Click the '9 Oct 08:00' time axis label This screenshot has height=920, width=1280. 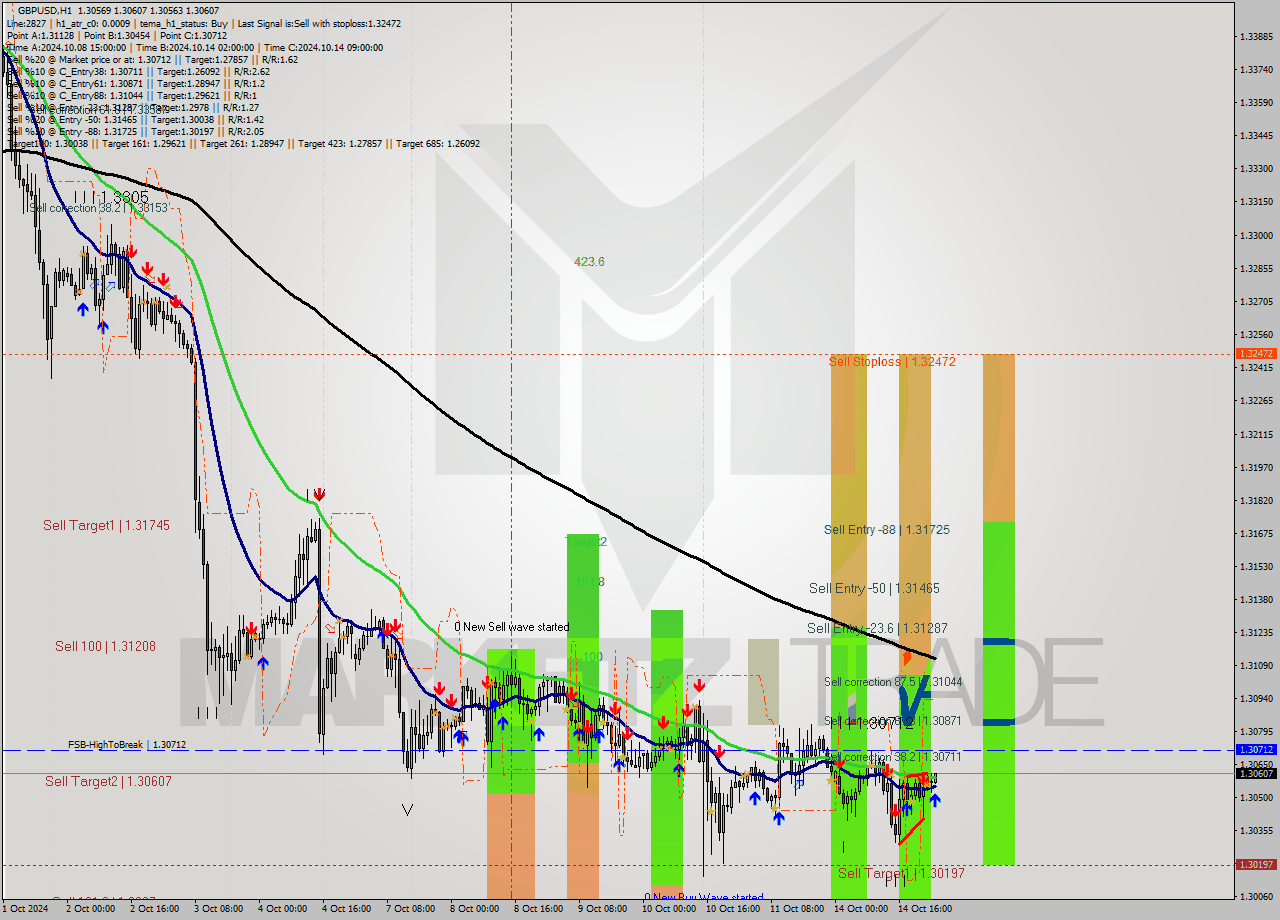[602, 909]
